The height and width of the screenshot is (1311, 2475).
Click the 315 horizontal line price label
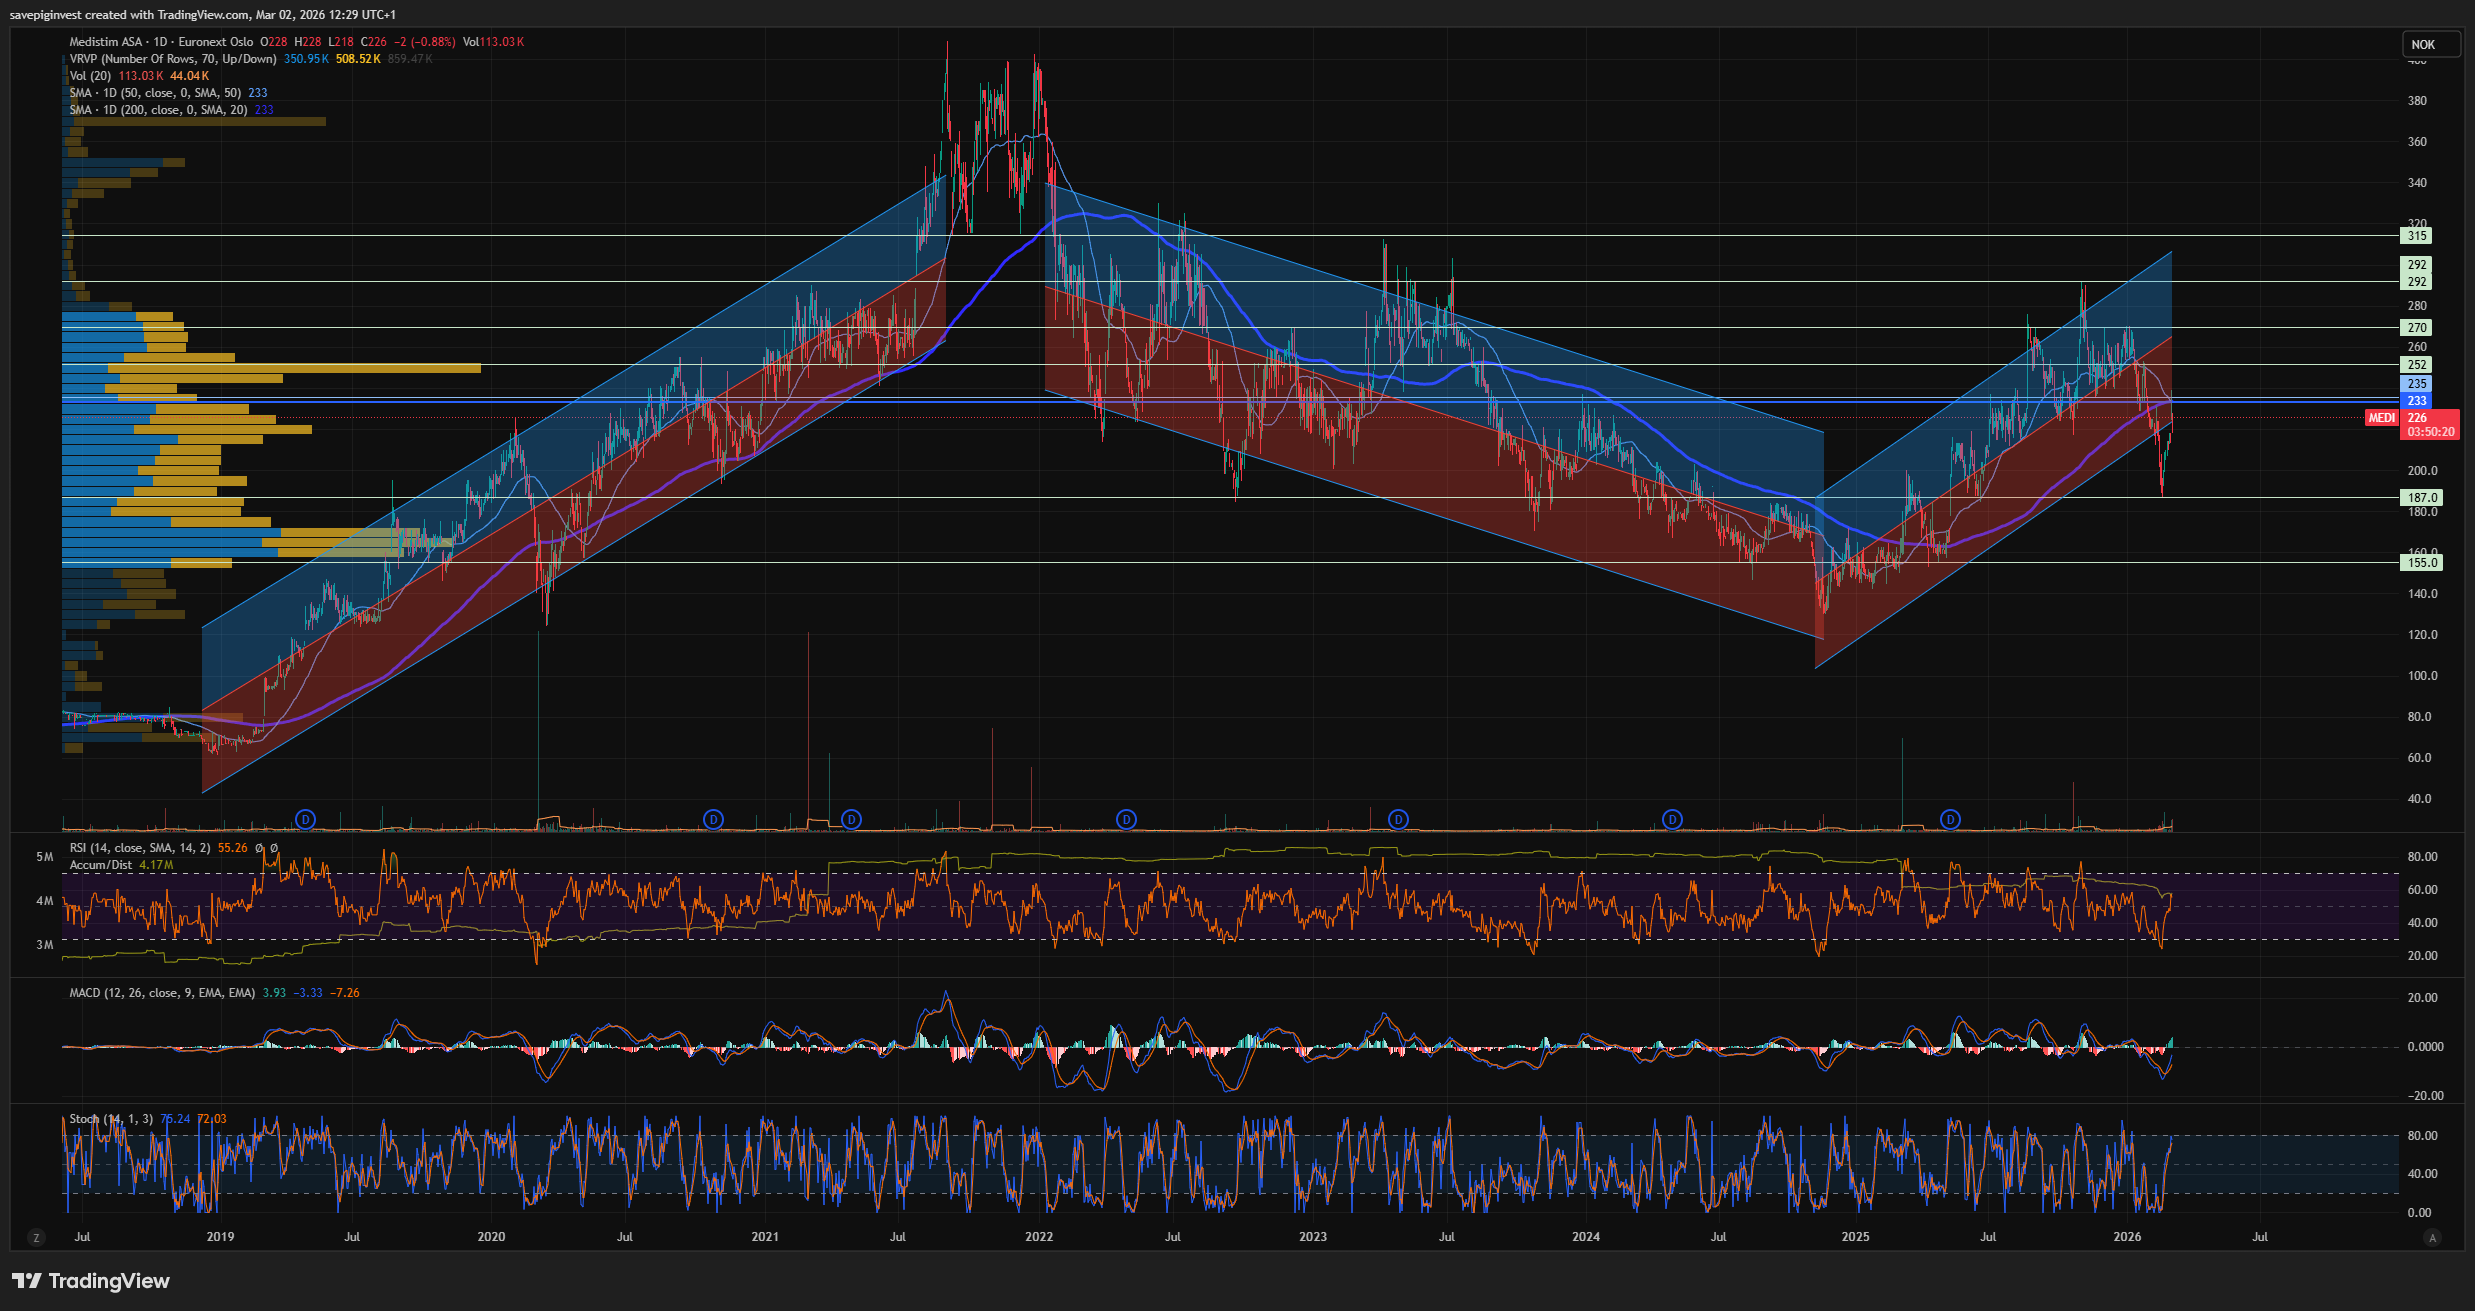(x=2416, y=236)
